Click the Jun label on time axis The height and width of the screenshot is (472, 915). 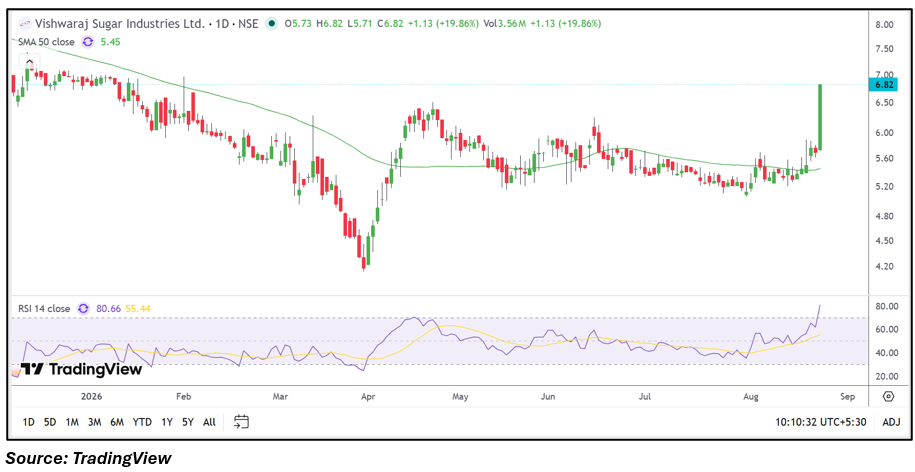548,397
